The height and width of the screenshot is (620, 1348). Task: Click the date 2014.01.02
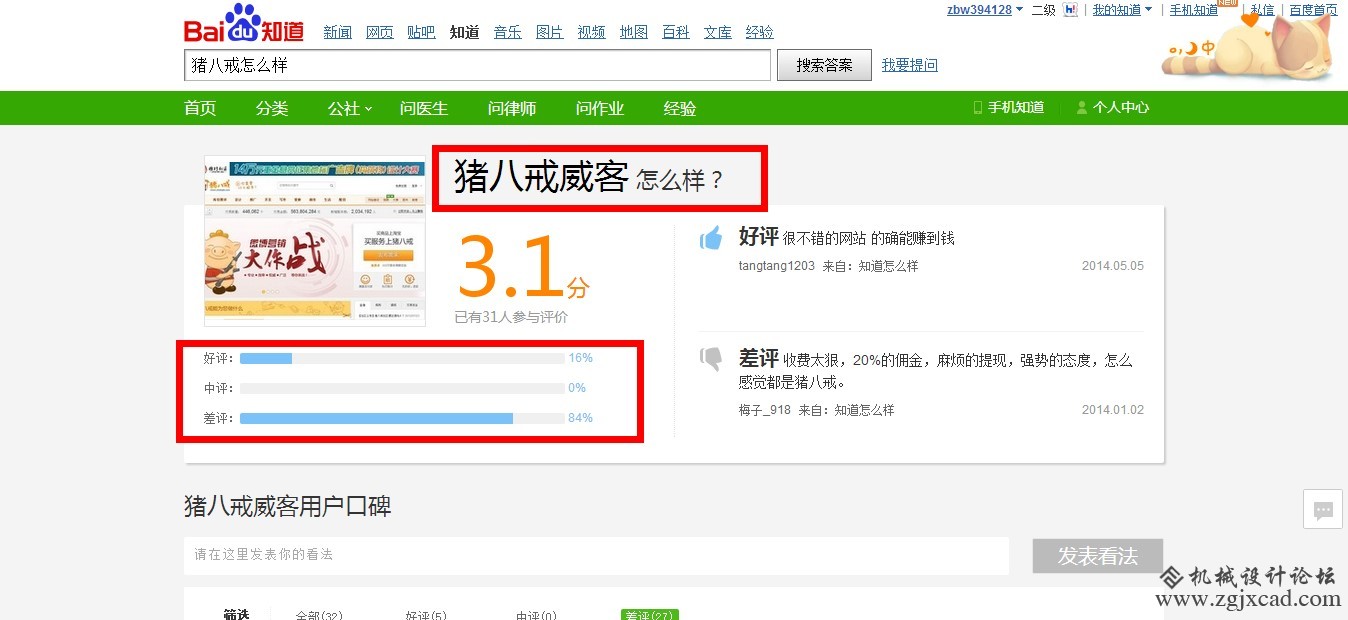[1113, 410]
